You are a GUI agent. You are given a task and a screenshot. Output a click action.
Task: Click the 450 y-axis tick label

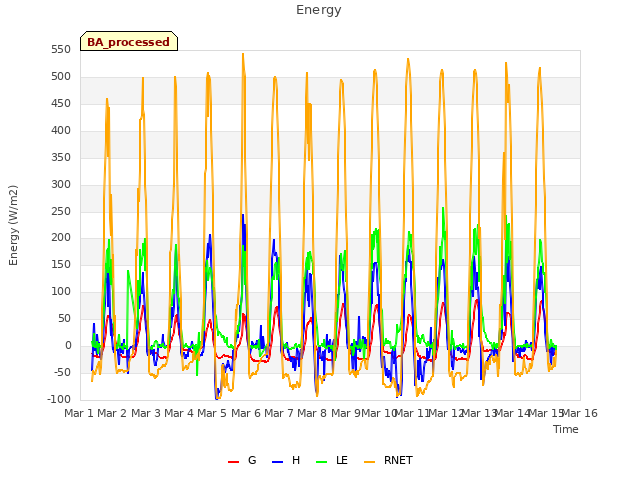pyautogui.click(x=61, y=104)
